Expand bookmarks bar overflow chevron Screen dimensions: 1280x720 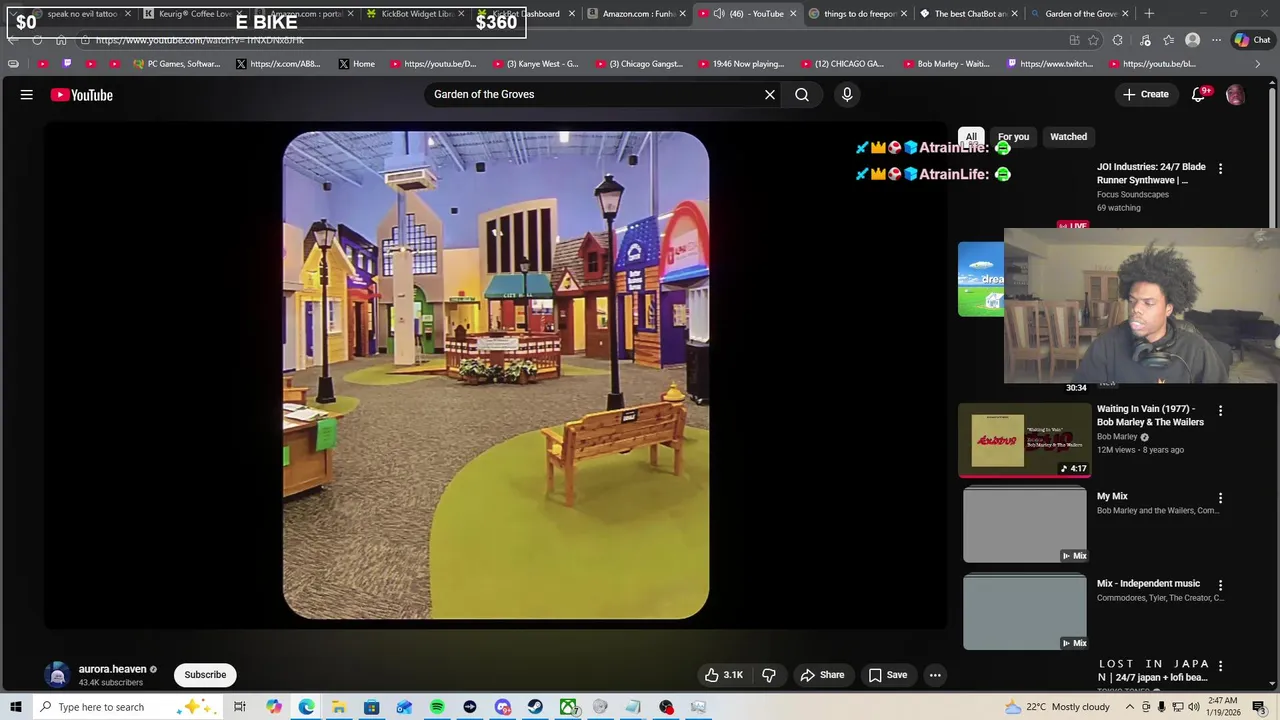[1258, 64]
